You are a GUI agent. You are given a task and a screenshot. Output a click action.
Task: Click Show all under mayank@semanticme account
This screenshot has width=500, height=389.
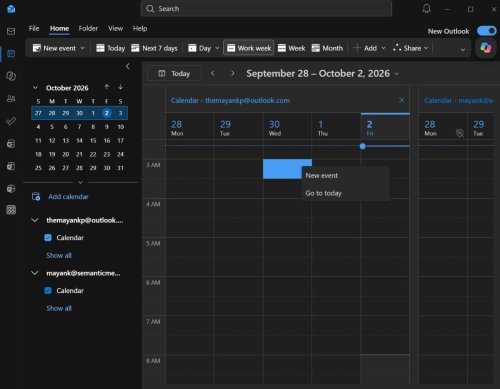click(59, 308)
